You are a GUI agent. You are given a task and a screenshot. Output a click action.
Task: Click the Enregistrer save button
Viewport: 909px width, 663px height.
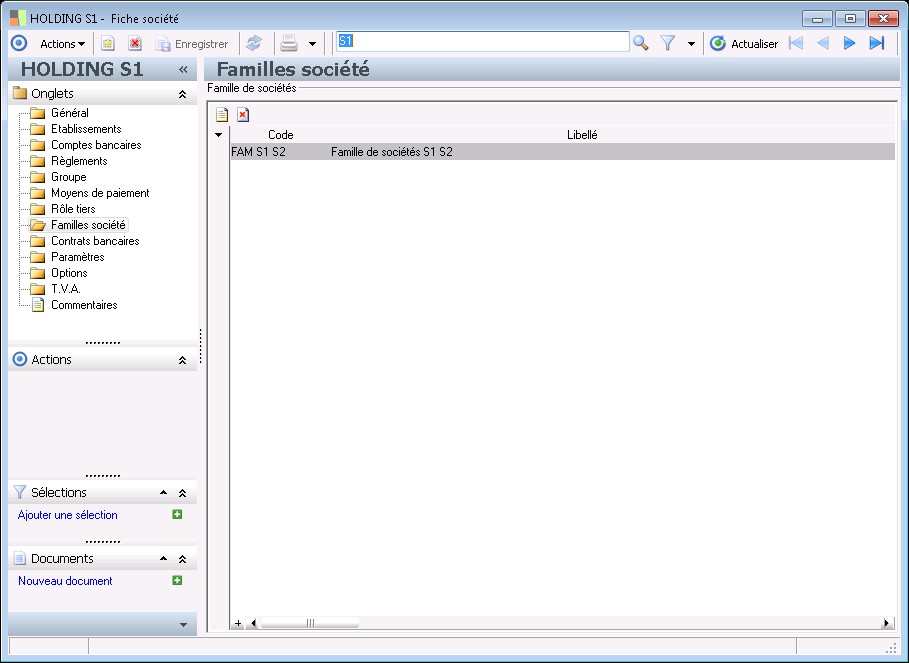point(193,44)
